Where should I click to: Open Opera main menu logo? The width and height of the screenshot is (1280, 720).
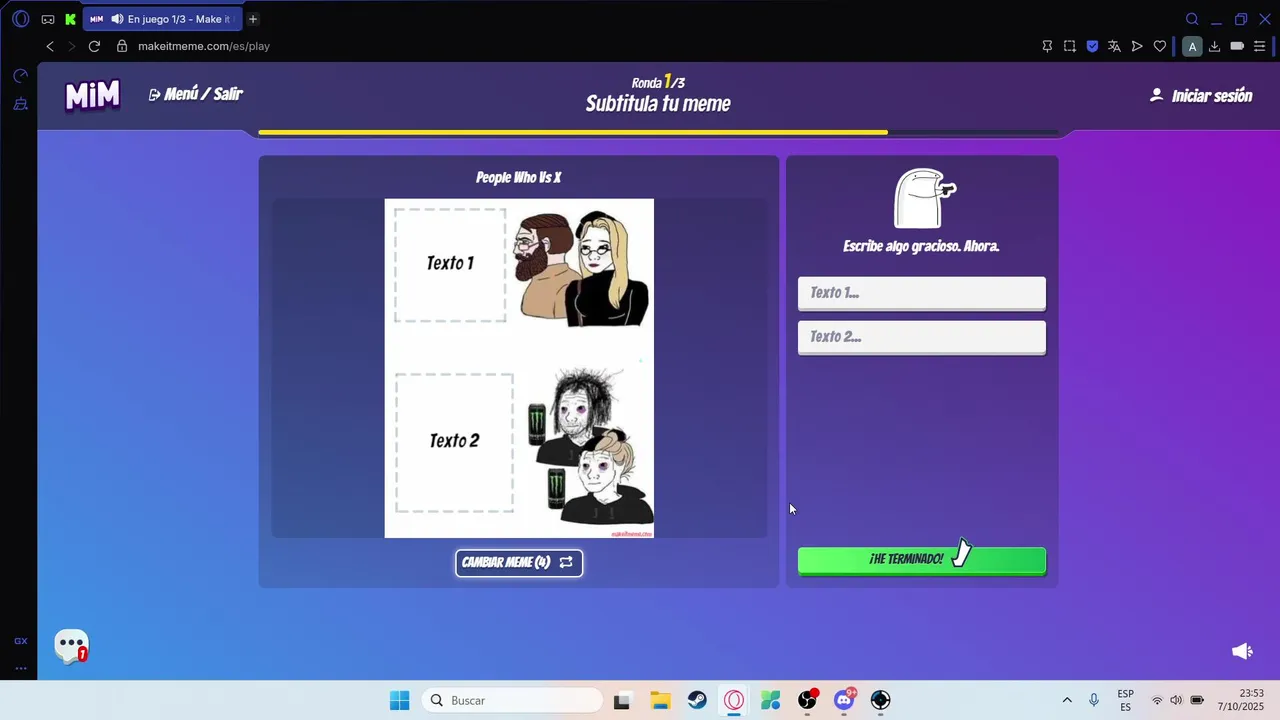point(20,19)
